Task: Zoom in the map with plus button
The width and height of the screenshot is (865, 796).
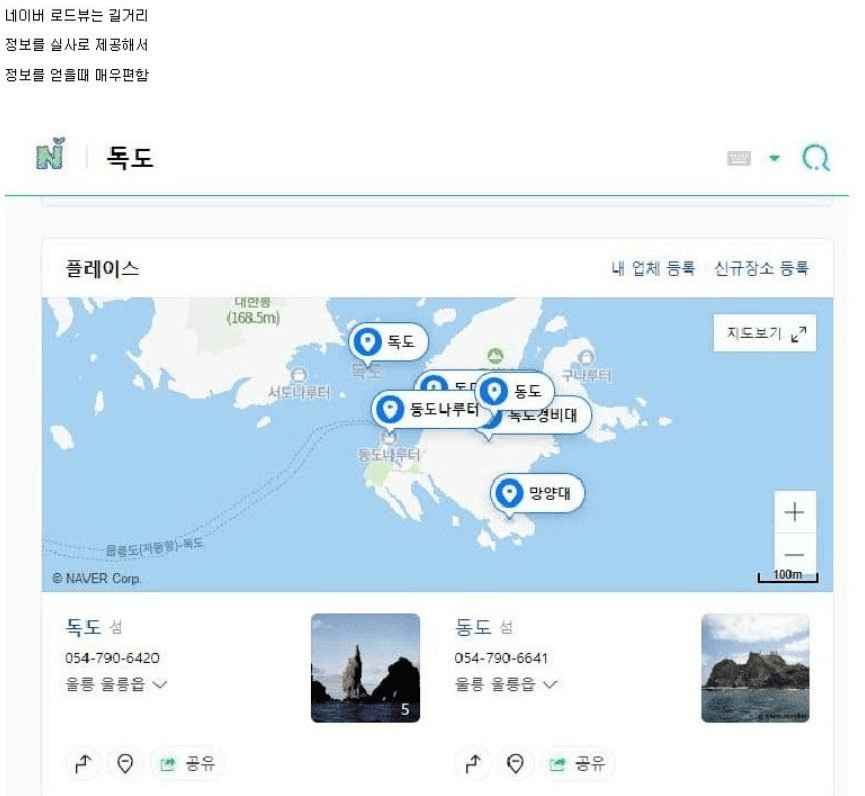Action: click(x=794, y=512)
